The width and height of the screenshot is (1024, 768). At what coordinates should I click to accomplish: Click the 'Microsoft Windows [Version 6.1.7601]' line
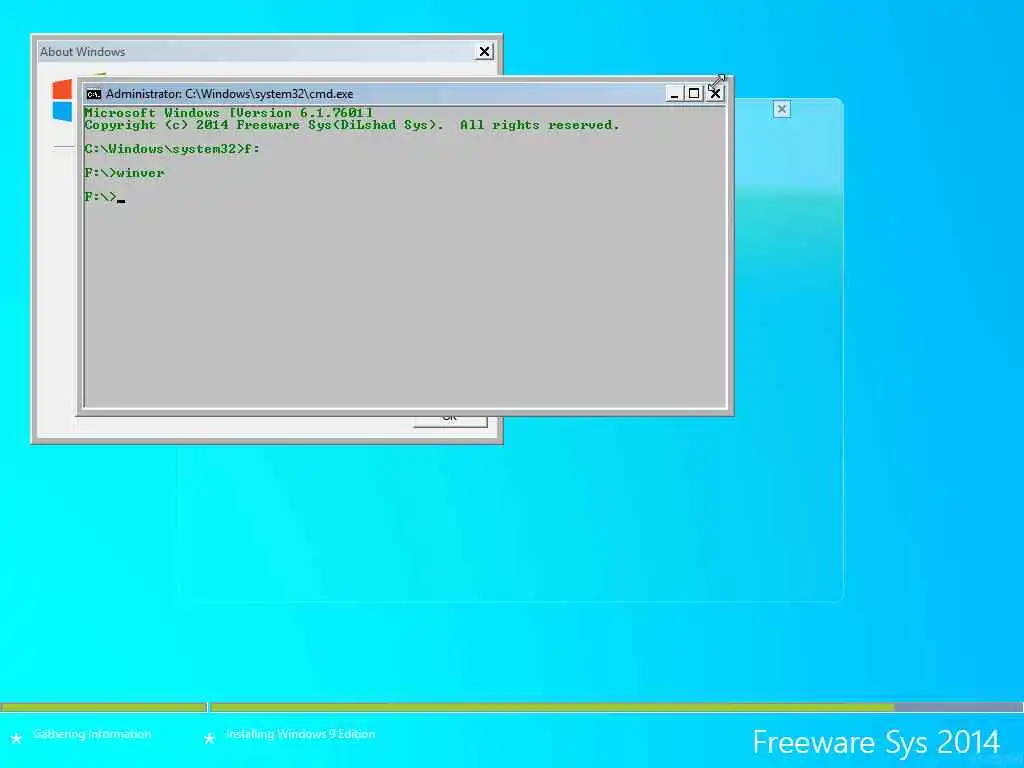point(229,113)
